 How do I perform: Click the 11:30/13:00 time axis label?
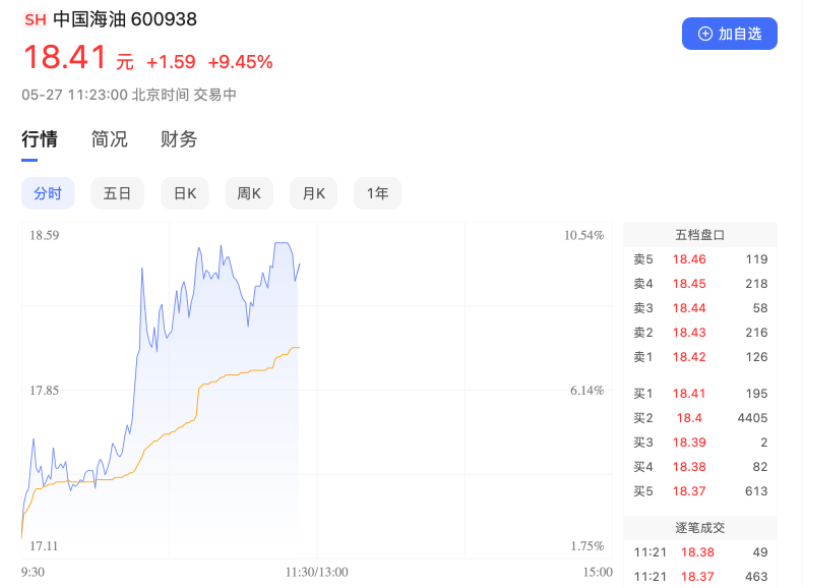(x=317, y=572)
